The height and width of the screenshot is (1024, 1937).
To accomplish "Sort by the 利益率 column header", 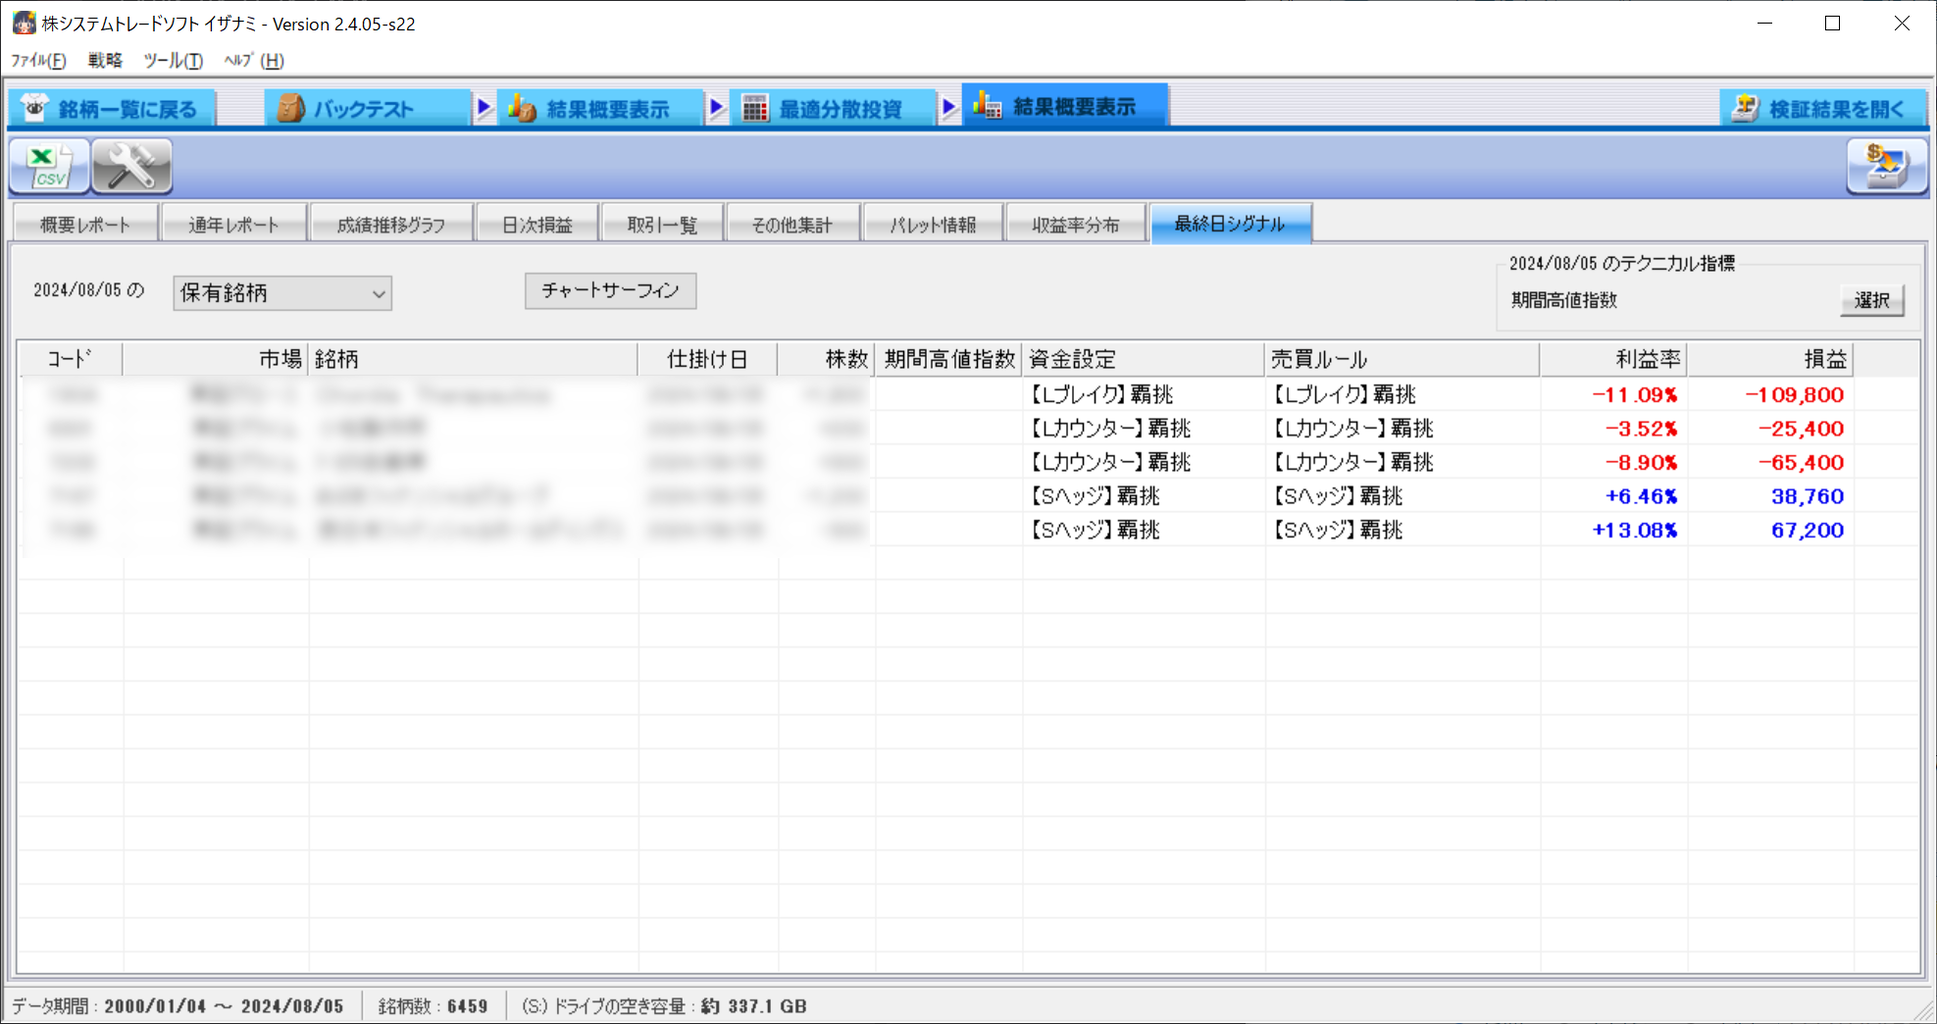I will (1614, 359).
